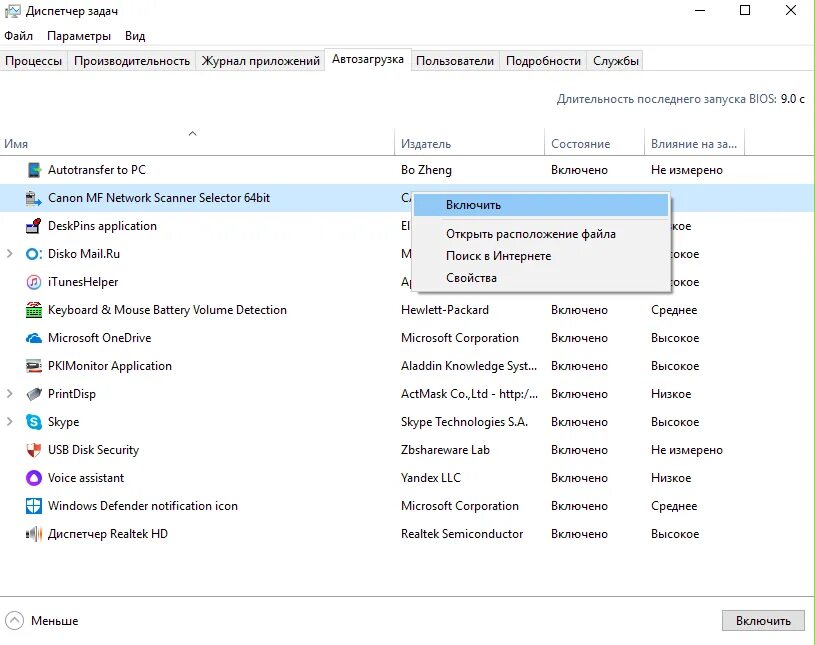The image size is (815, 645).
Task: Click the DeskPins application icon
Action: click(x=34, y=226)
